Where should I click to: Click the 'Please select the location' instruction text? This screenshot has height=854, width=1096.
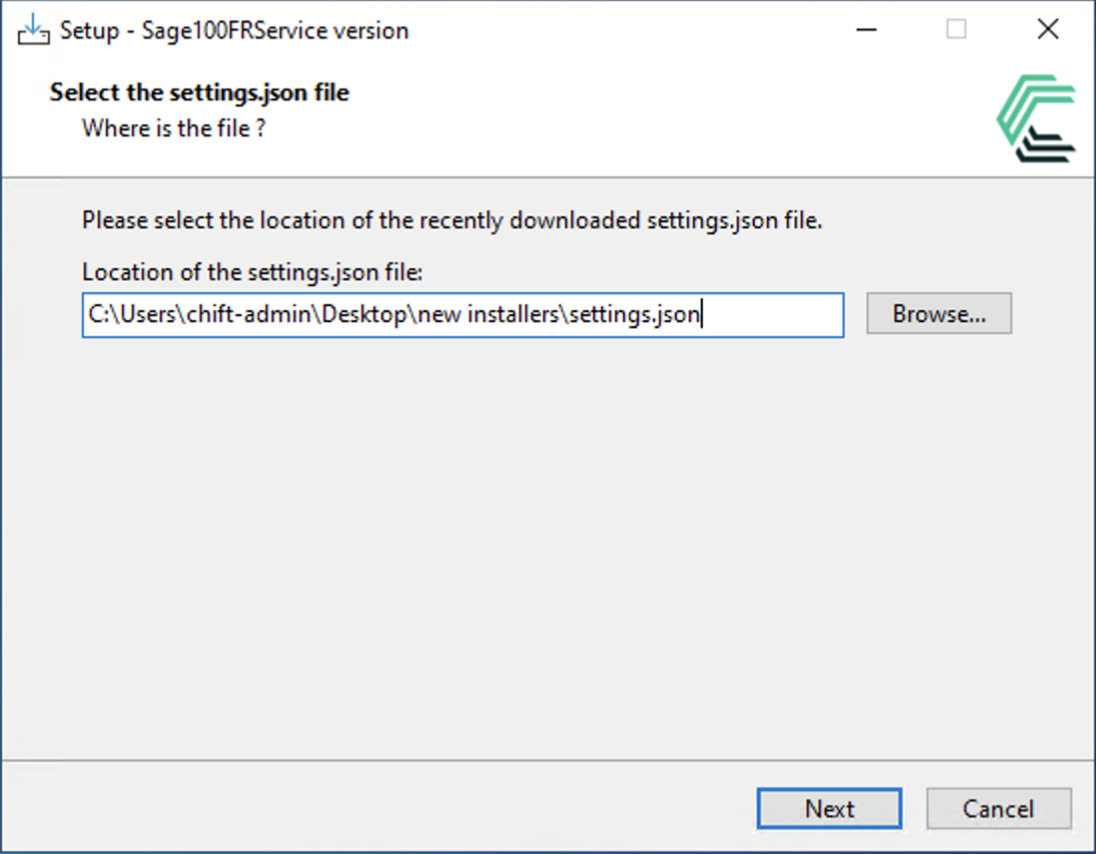click(451, 221)
